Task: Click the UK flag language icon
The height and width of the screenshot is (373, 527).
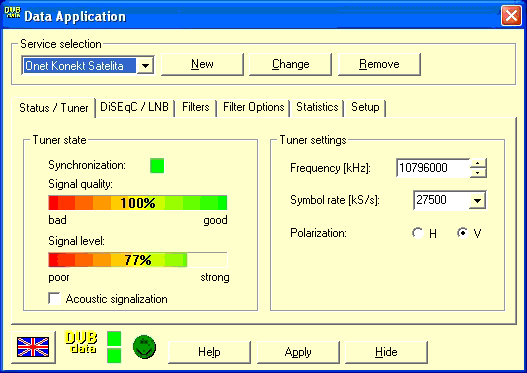Action: [33, 347]
